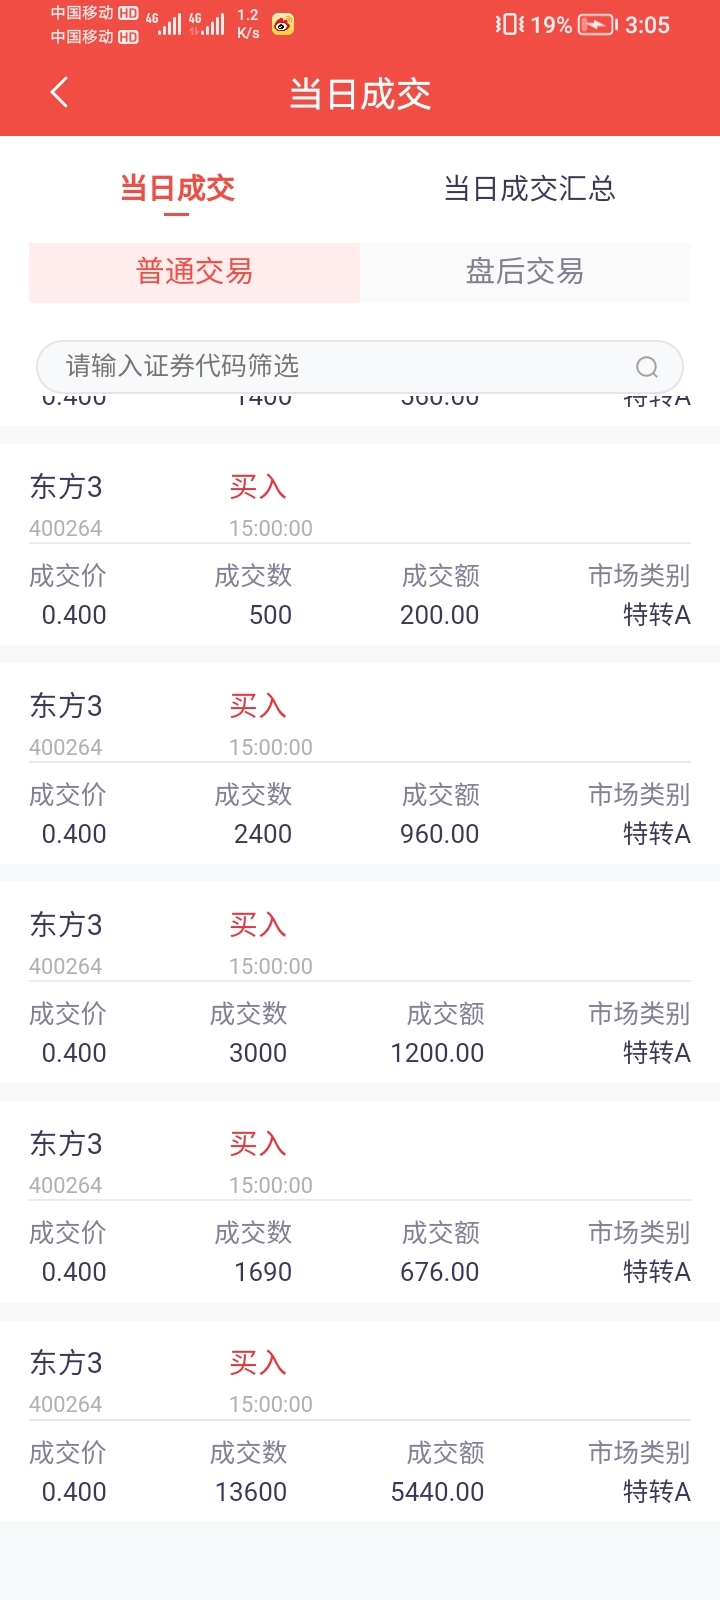The height and width of the screenshot is (1600, 720).
Task: Focus the 请输入证券代码筛选 search field
Action: click(360, 367)
